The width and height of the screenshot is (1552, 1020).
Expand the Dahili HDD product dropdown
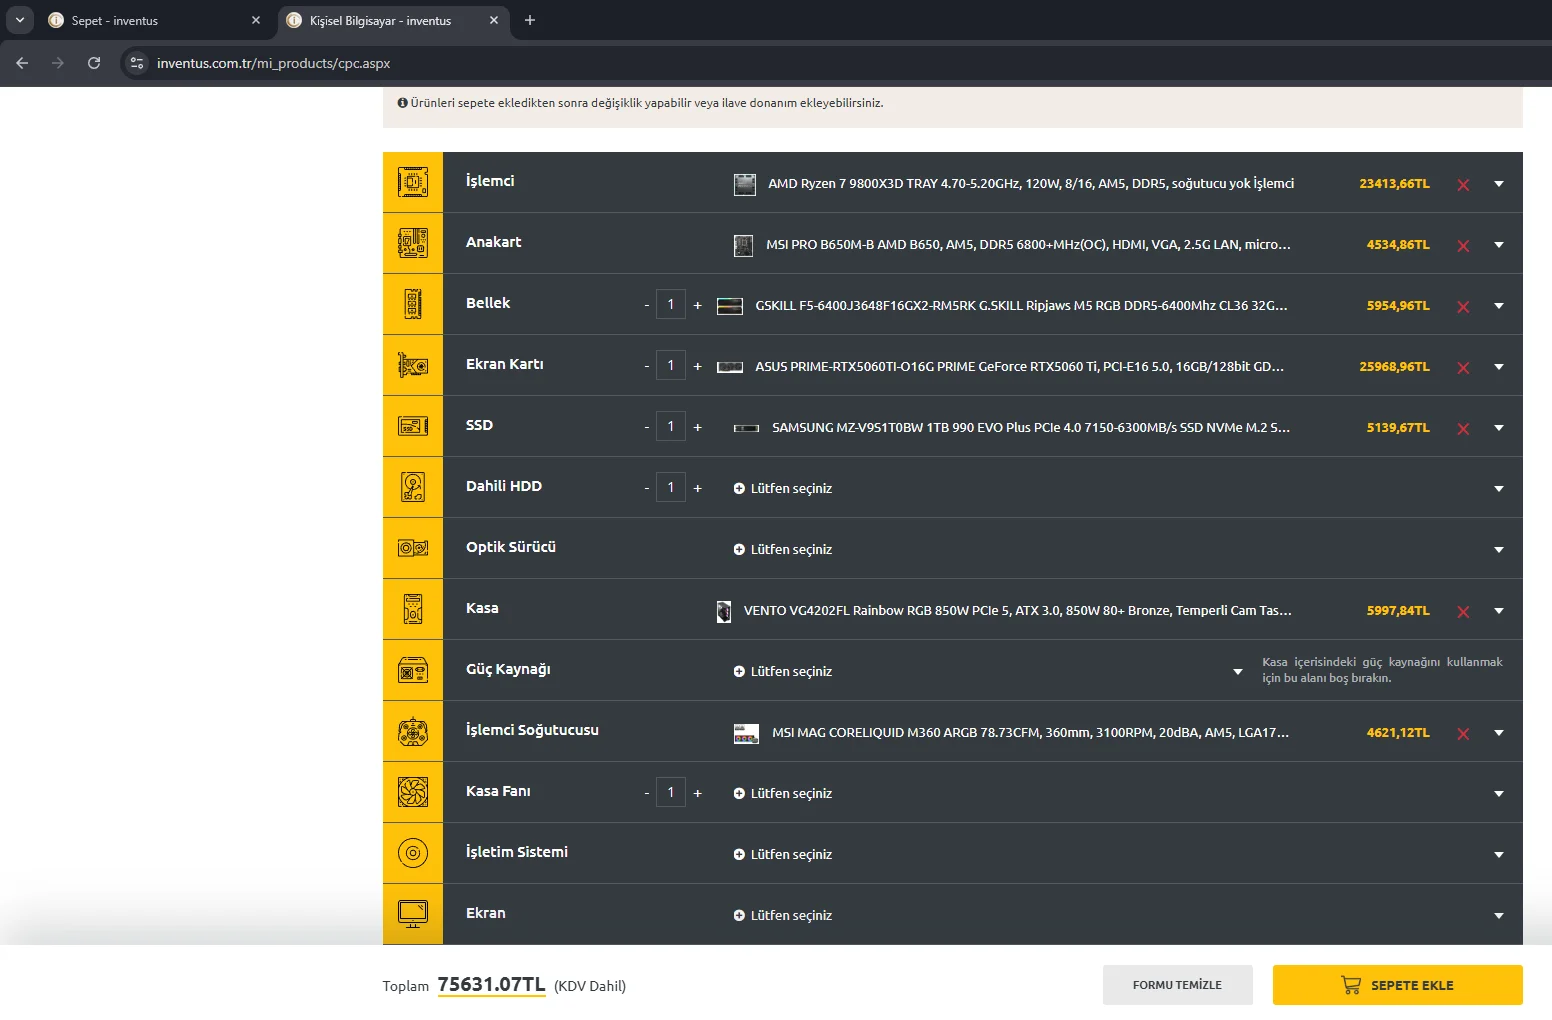(1499, 489)
